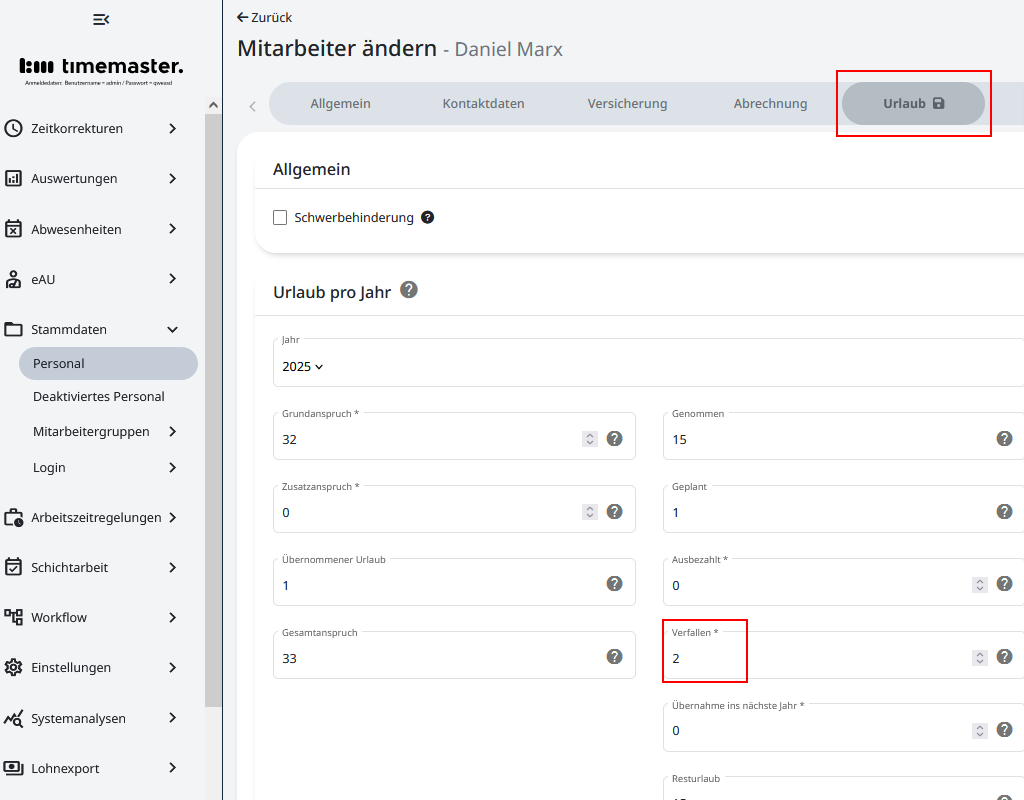Go back using the Zurück link

tap(264, 17)
